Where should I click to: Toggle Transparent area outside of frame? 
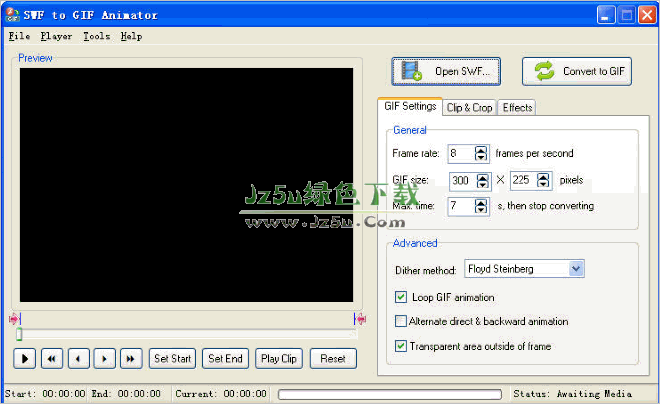pyautogui.click(x=401, y=346)
